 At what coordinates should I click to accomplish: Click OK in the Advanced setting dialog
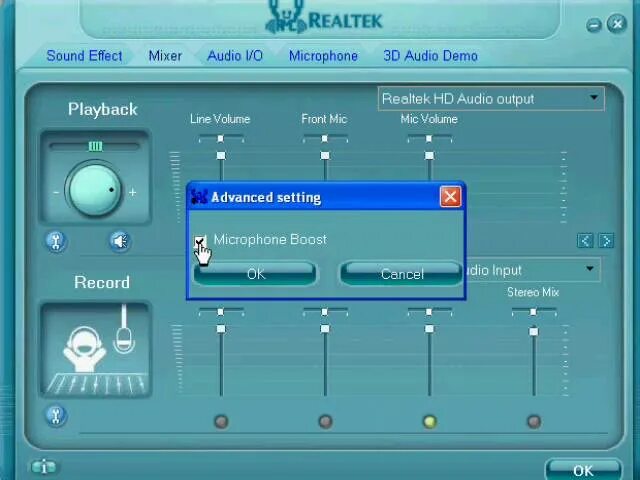coord(255,273)
